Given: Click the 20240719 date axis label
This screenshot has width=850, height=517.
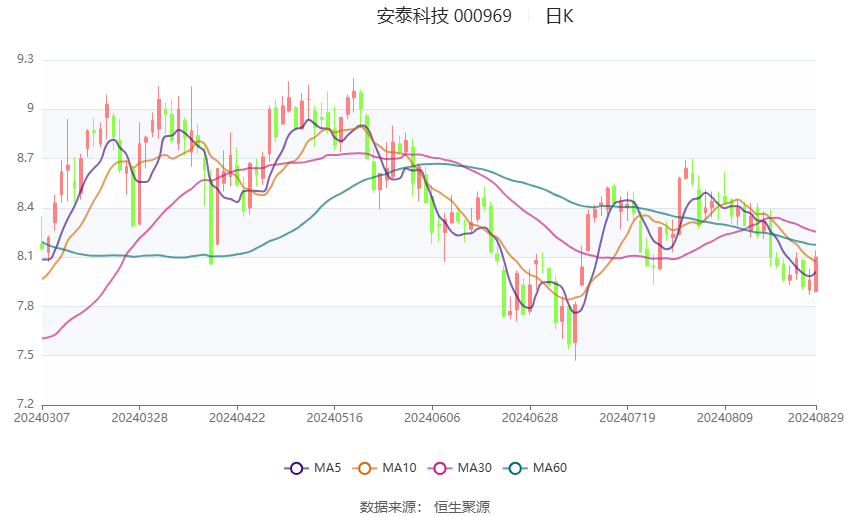Looking at the screenshot, I should click(x=627, y=418).
